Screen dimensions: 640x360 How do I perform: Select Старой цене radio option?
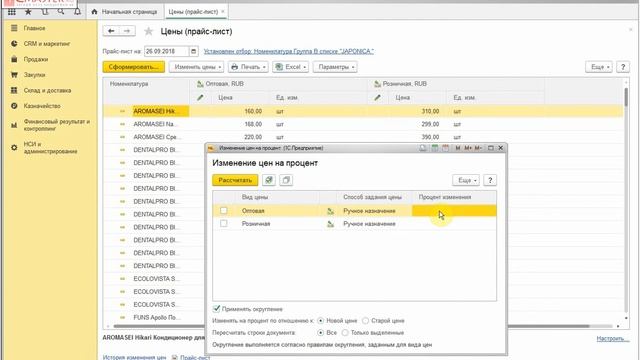point(366,321)
